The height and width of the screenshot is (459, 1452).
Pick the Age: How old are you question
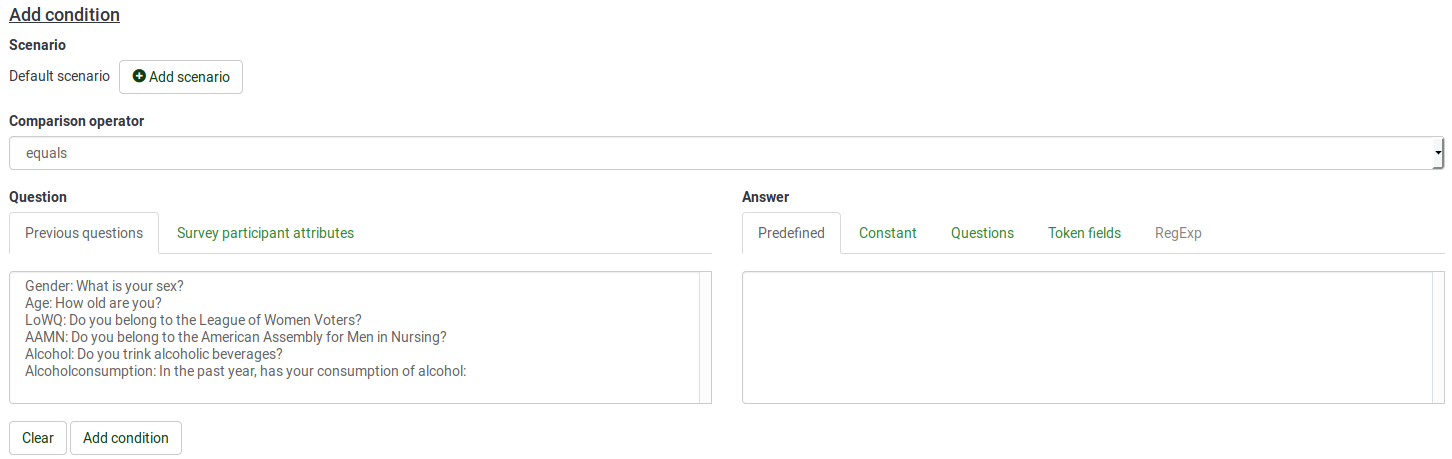click(93, 303)
